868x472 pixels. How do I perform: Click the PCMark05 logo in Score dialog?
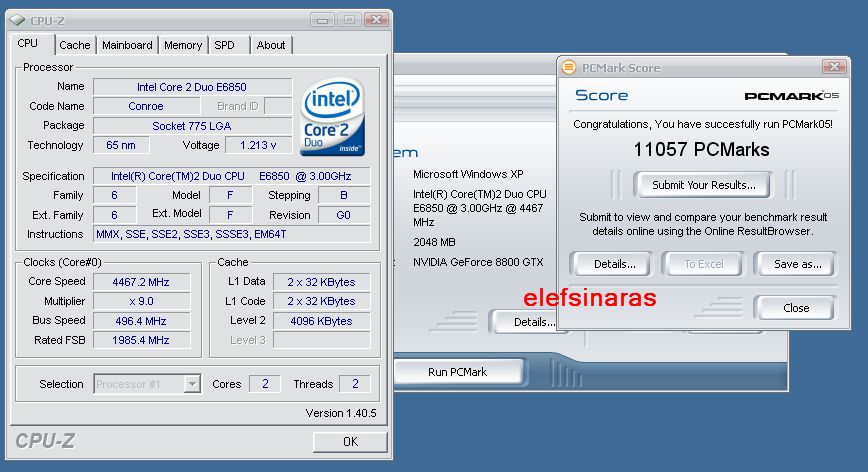pos(792,95)
